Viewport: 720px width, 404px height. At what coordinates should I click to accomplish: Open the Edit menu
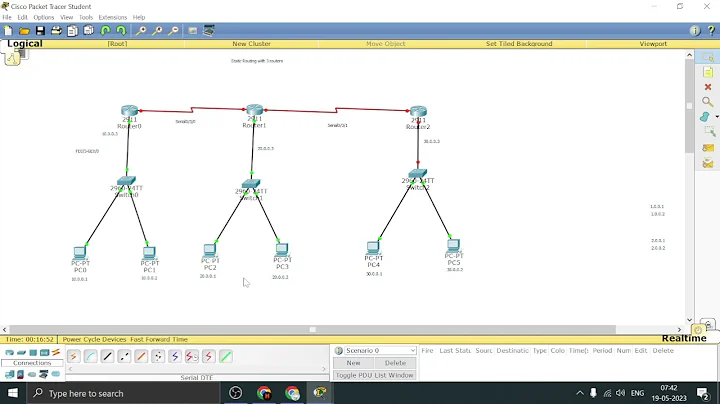(x=22, y=17)
